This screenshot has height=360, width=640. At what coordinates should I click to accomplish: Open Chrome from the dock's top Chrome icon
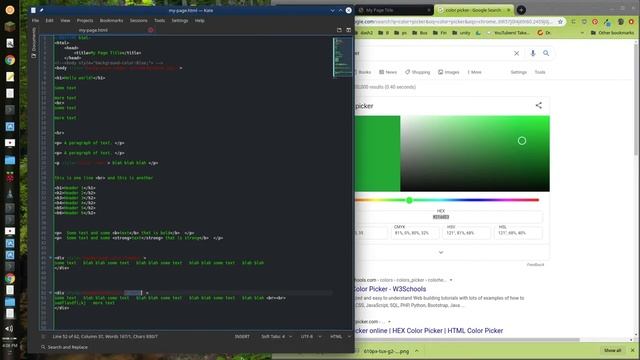(x=10, y=60)
